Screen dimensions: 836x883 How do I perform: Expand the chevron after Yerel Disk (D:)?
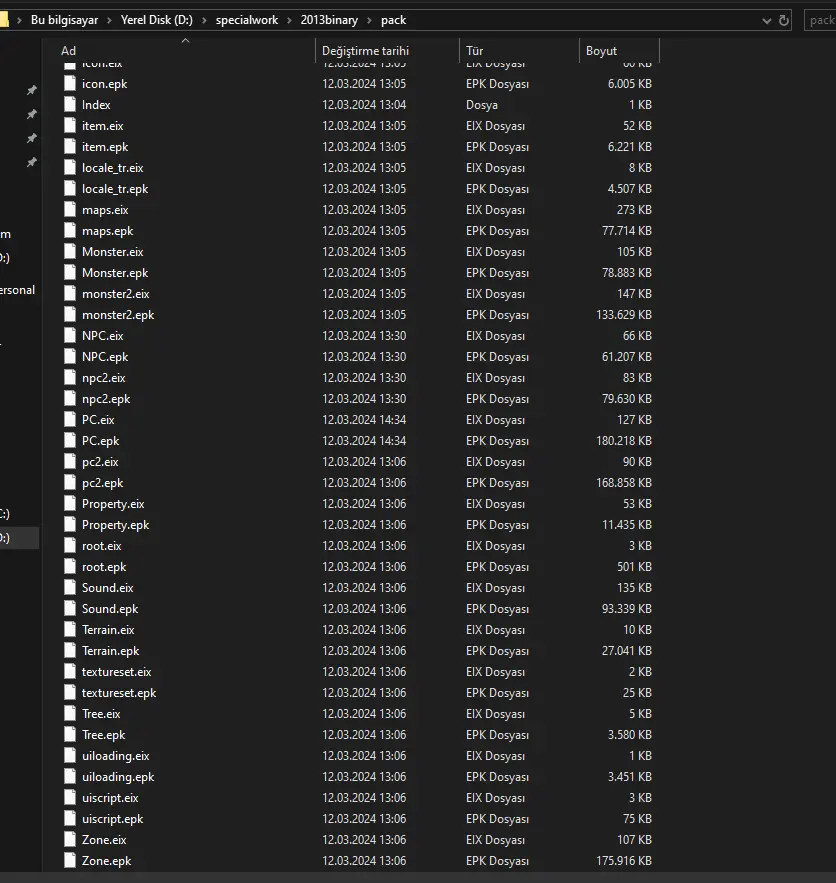[206, 20]
